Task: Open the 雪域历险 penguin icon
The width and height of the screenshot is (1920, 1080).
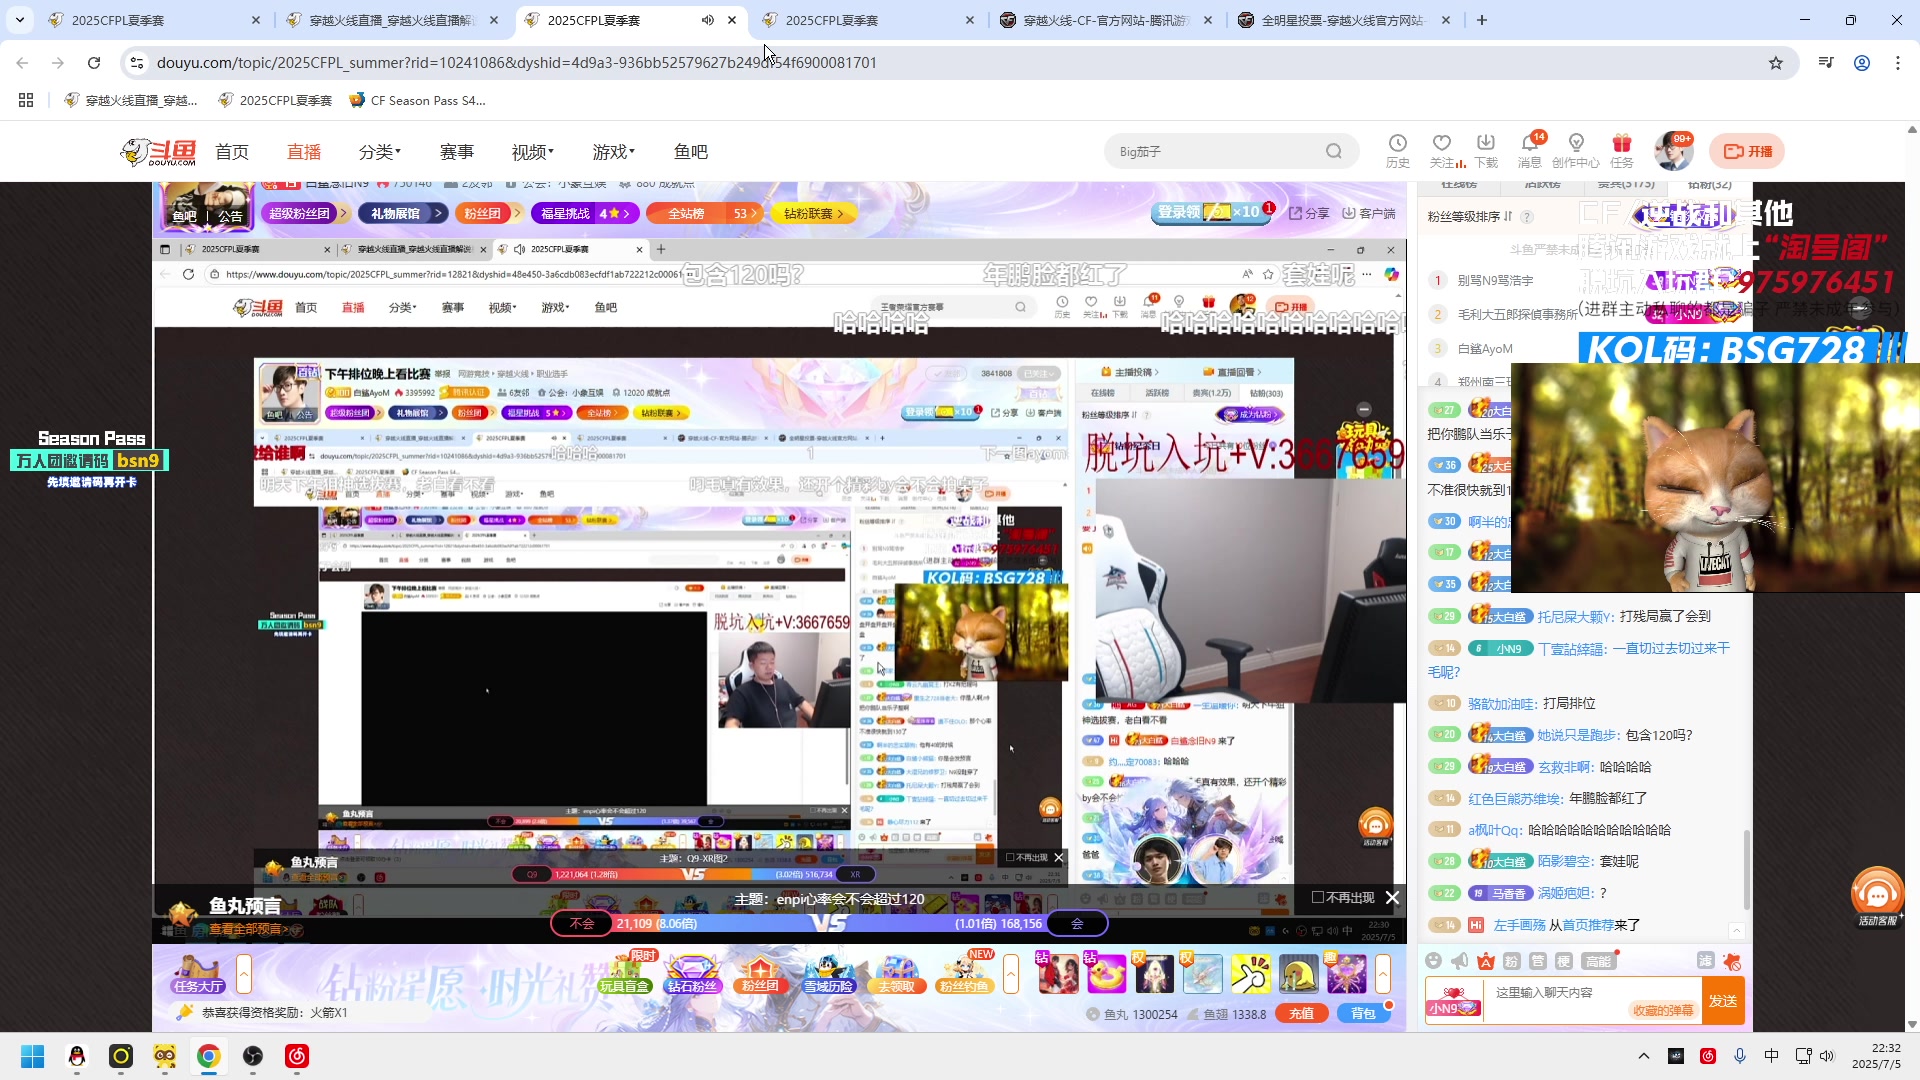Action: tap(828, 973)
